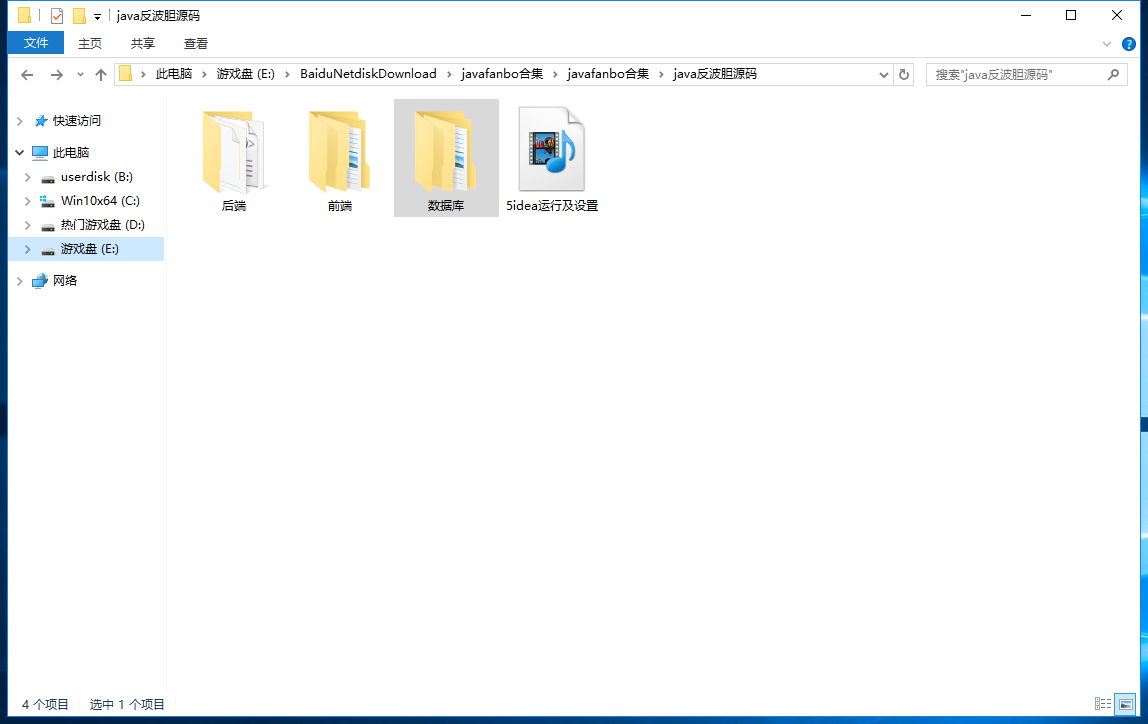1148x724 pixels.
Task: Click 此电脑 in the address breadcrumb
Action: click(174, 74)
